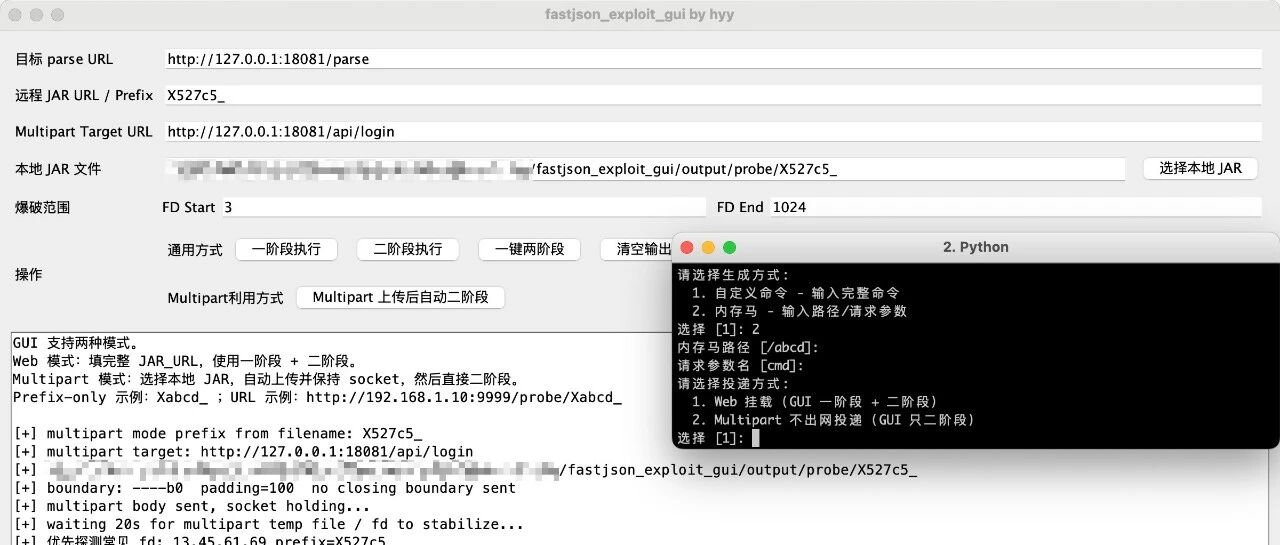Image resolution: width=1280 pixels, height=545 pixels.
Task: Click the terminal line '请选择投递方式:'
Action: [733, 383]
